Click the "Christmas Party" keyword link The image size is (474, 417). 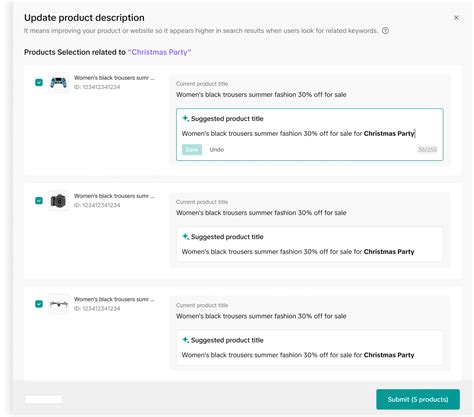pyautogui.click(x=159, y=52)
